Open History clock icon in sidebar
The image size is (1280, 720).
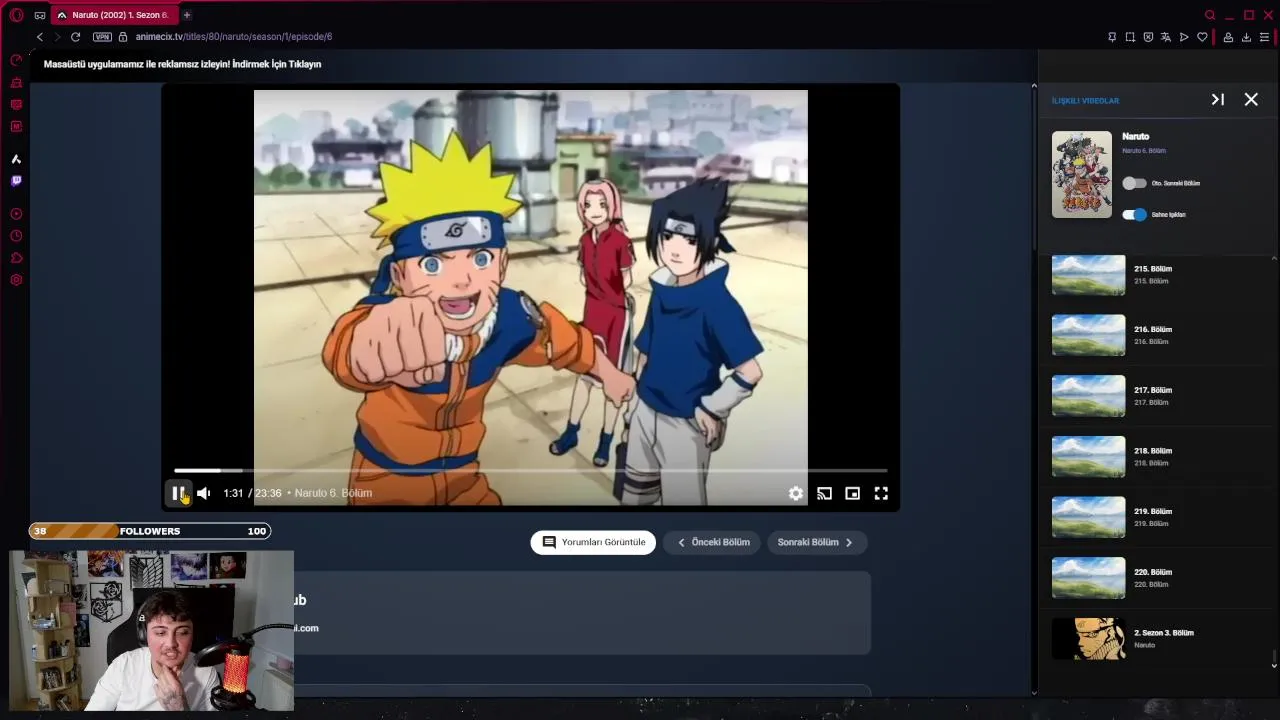[x=16, y=236]
